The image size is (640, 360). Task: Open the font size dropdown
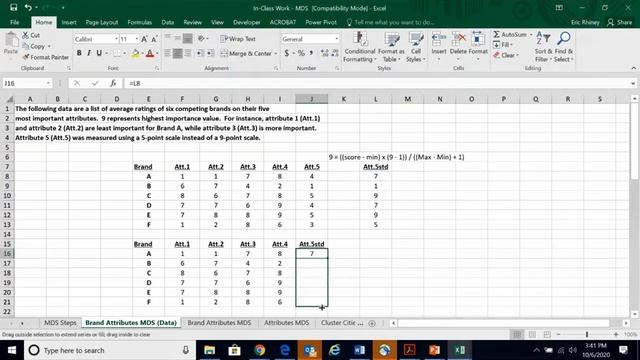137,39
